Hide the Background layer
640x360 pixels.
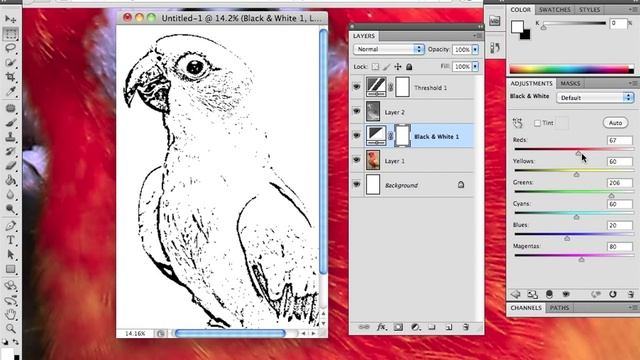(357, 184)
